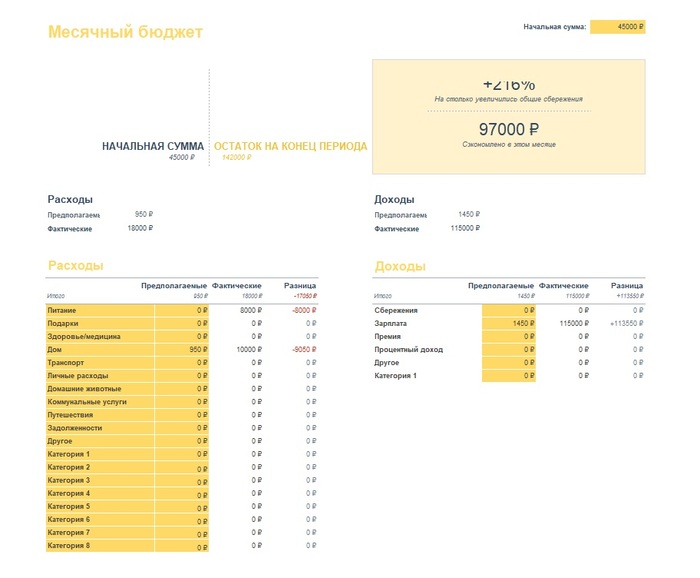Select the +113550 ₽ difference for Зарплата
Viewport: 700px width, 578px height.
pyautogui.click(x=627, y=323)
